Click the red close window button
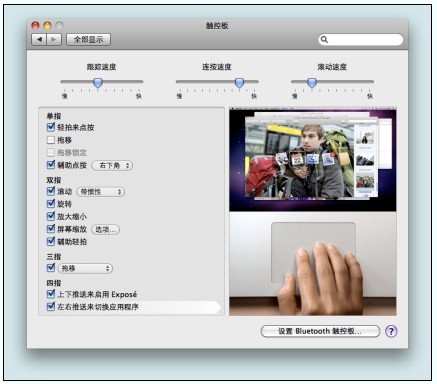The height and width of the screenshot is (384, 437). 35,25
